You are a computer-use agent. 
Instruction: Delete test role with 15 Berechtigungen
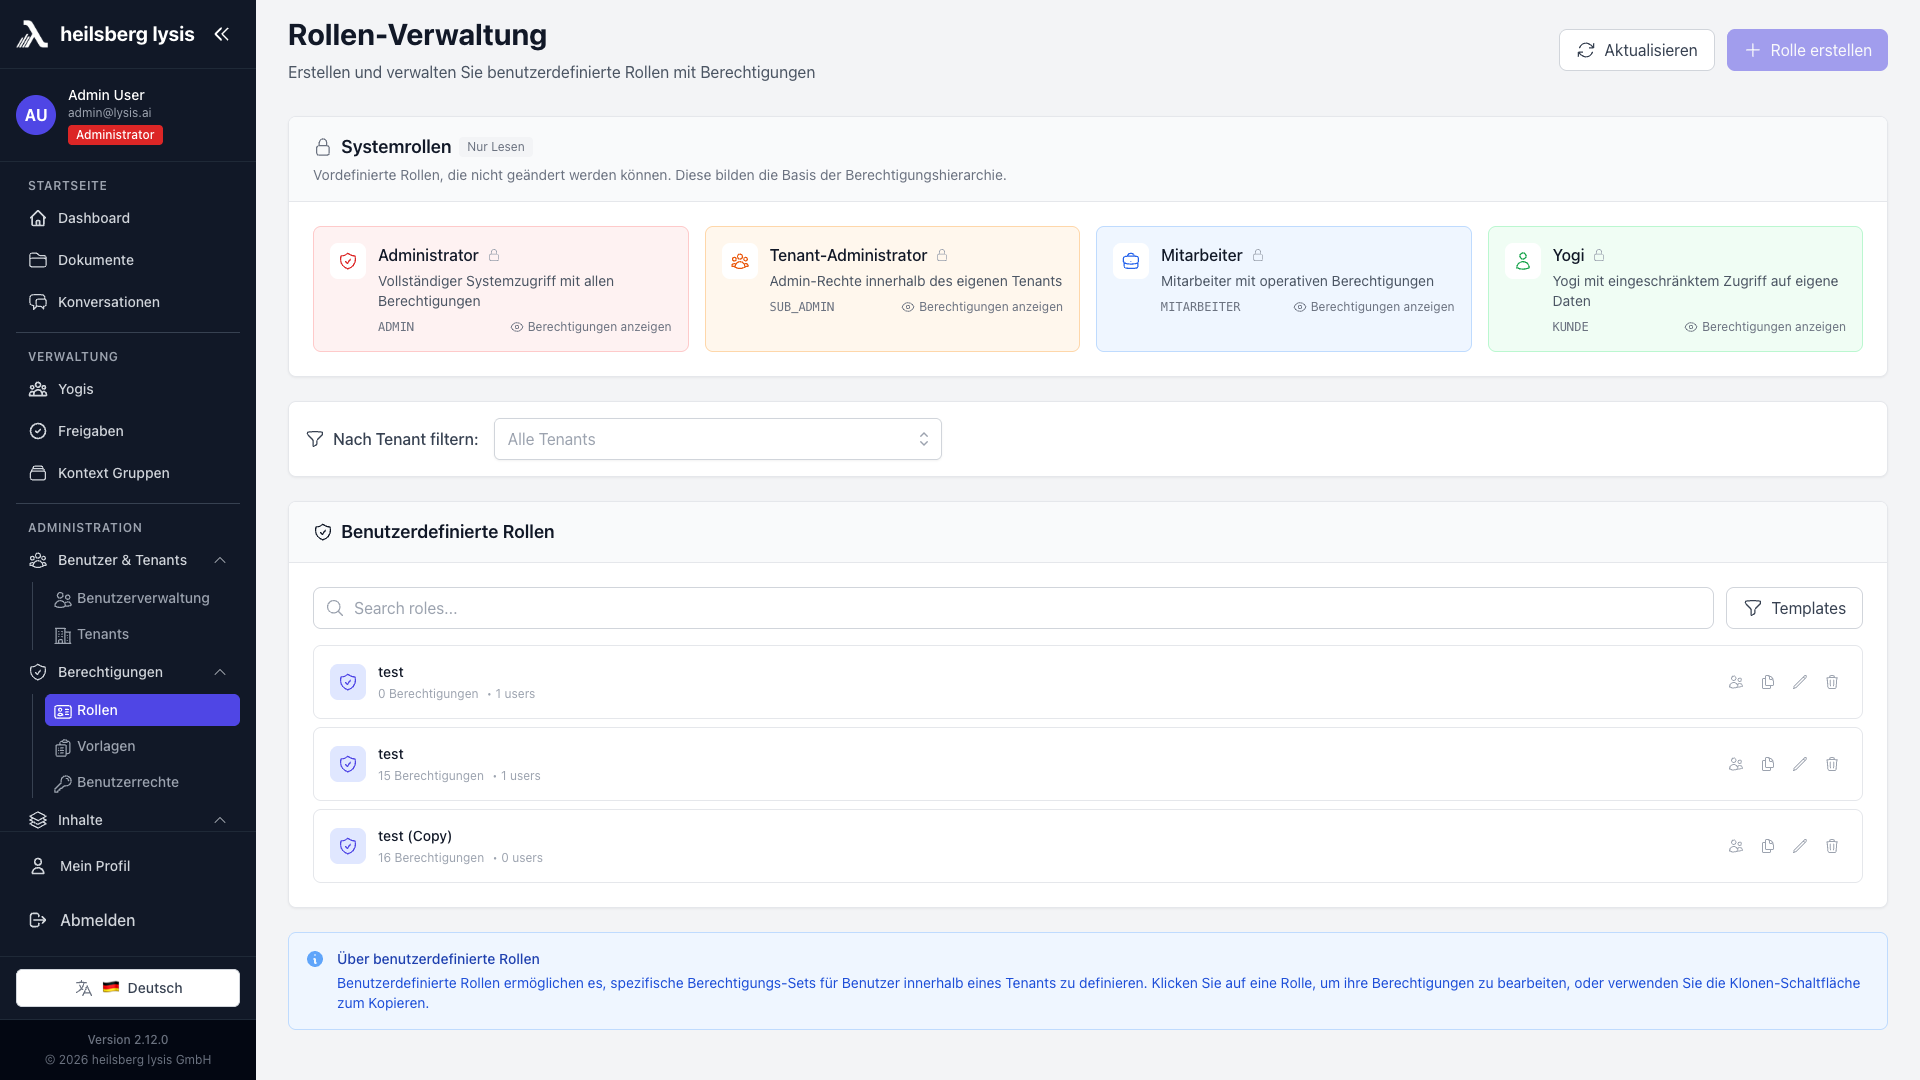[x=1832, y=764]
